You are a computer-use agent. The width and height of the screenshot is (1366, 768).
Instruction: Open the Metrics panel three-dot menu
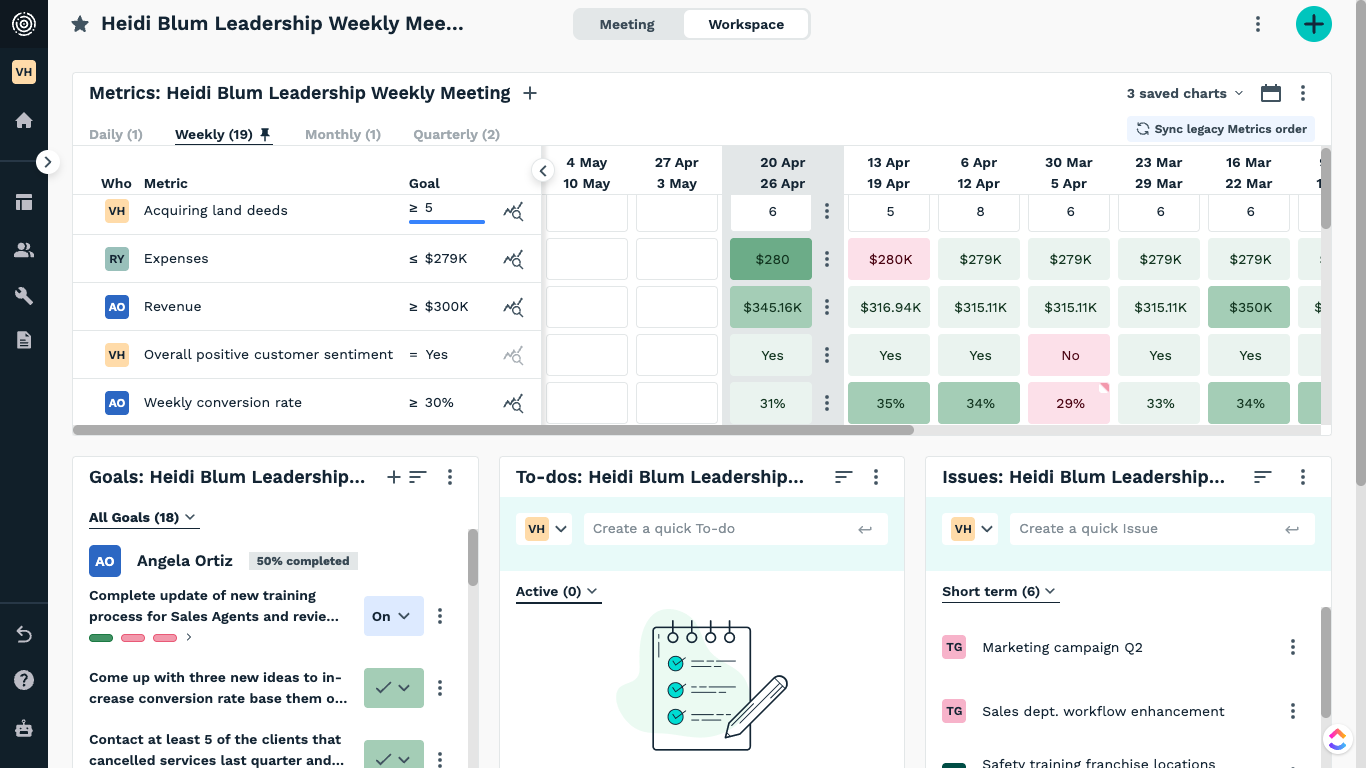coord(1303,93)
